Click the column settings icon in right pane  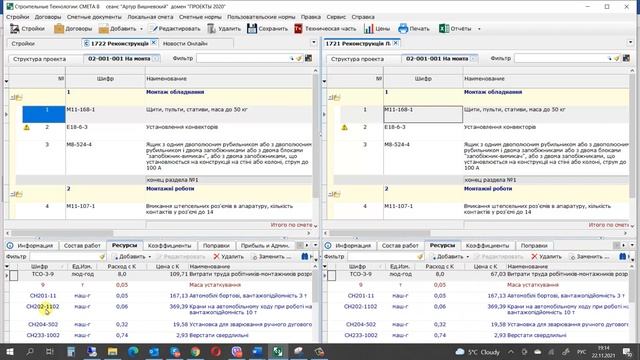coord(626,58)
